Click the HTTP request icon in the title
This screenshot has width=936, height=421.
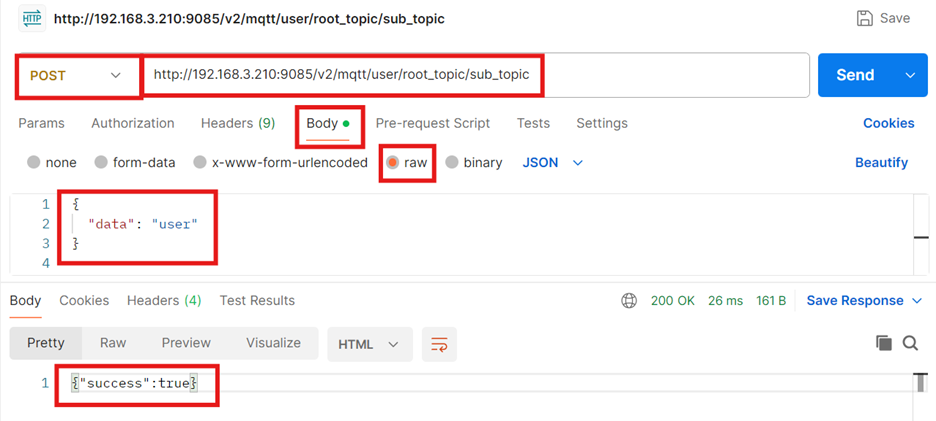click(33, 18)
